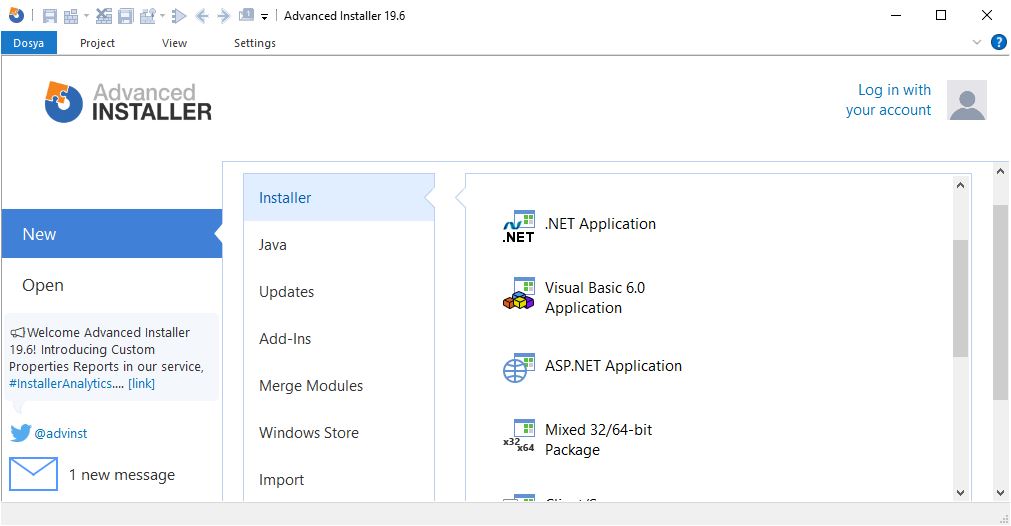The height and width of the screenshot is (526, 1011).
Task: Click the outer page scrollbar down arrow
Action: click(x=1000, y=492)
